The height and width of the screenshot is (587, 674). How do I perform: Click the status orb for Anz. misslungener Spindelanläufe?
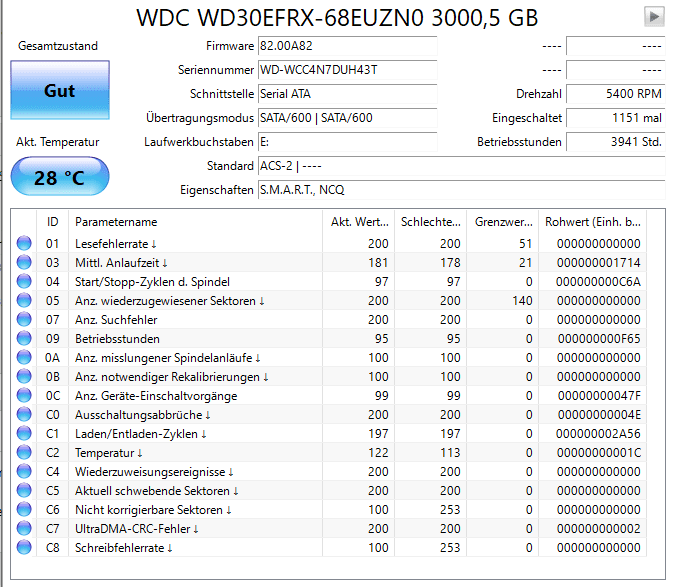pos(24,357)
